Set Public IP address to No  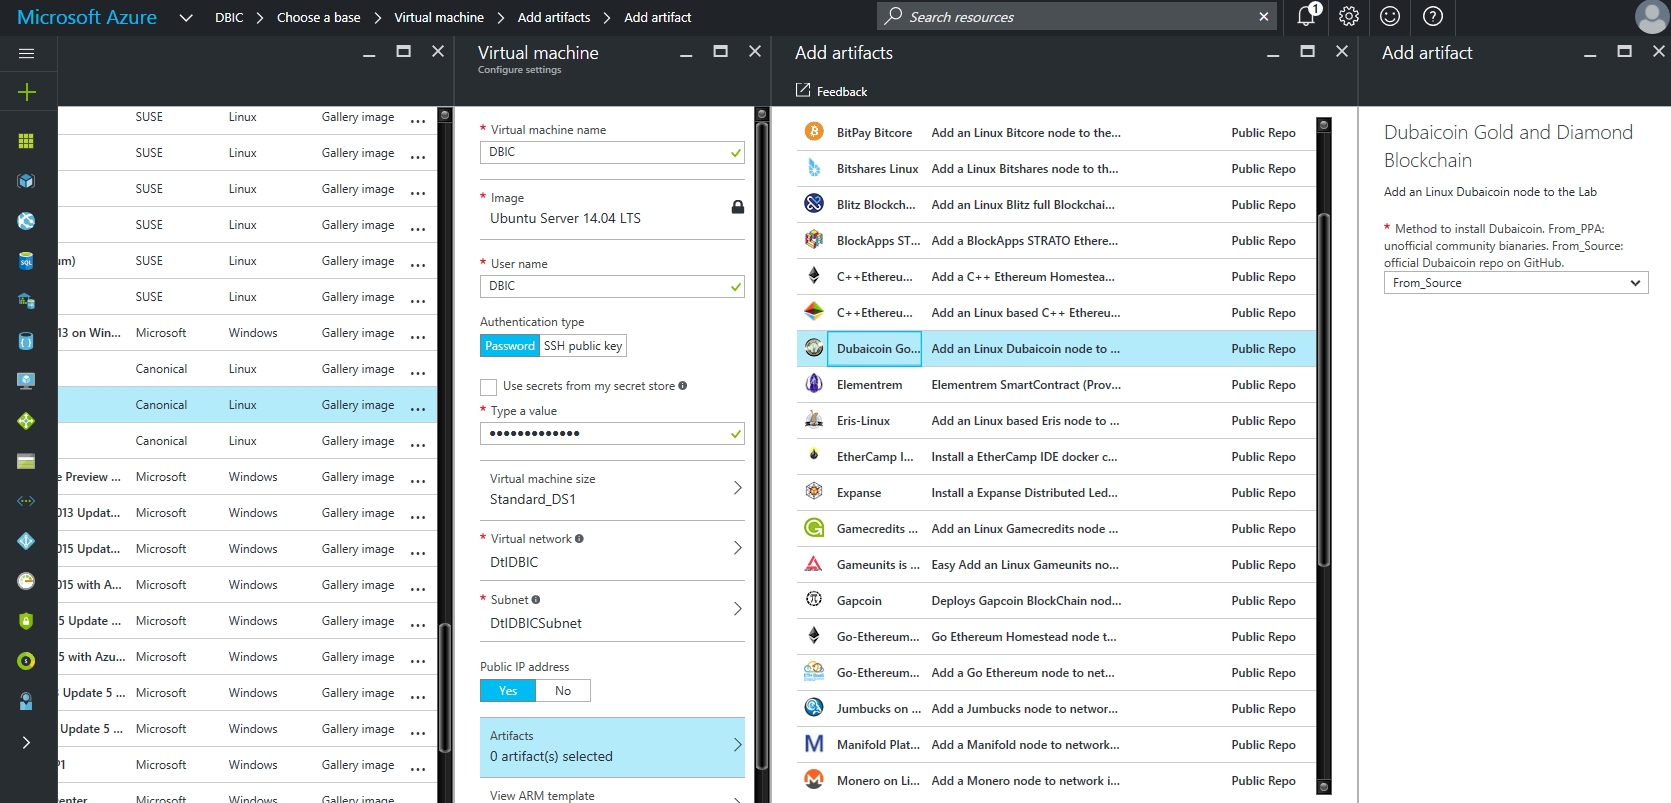pos(563,691)
